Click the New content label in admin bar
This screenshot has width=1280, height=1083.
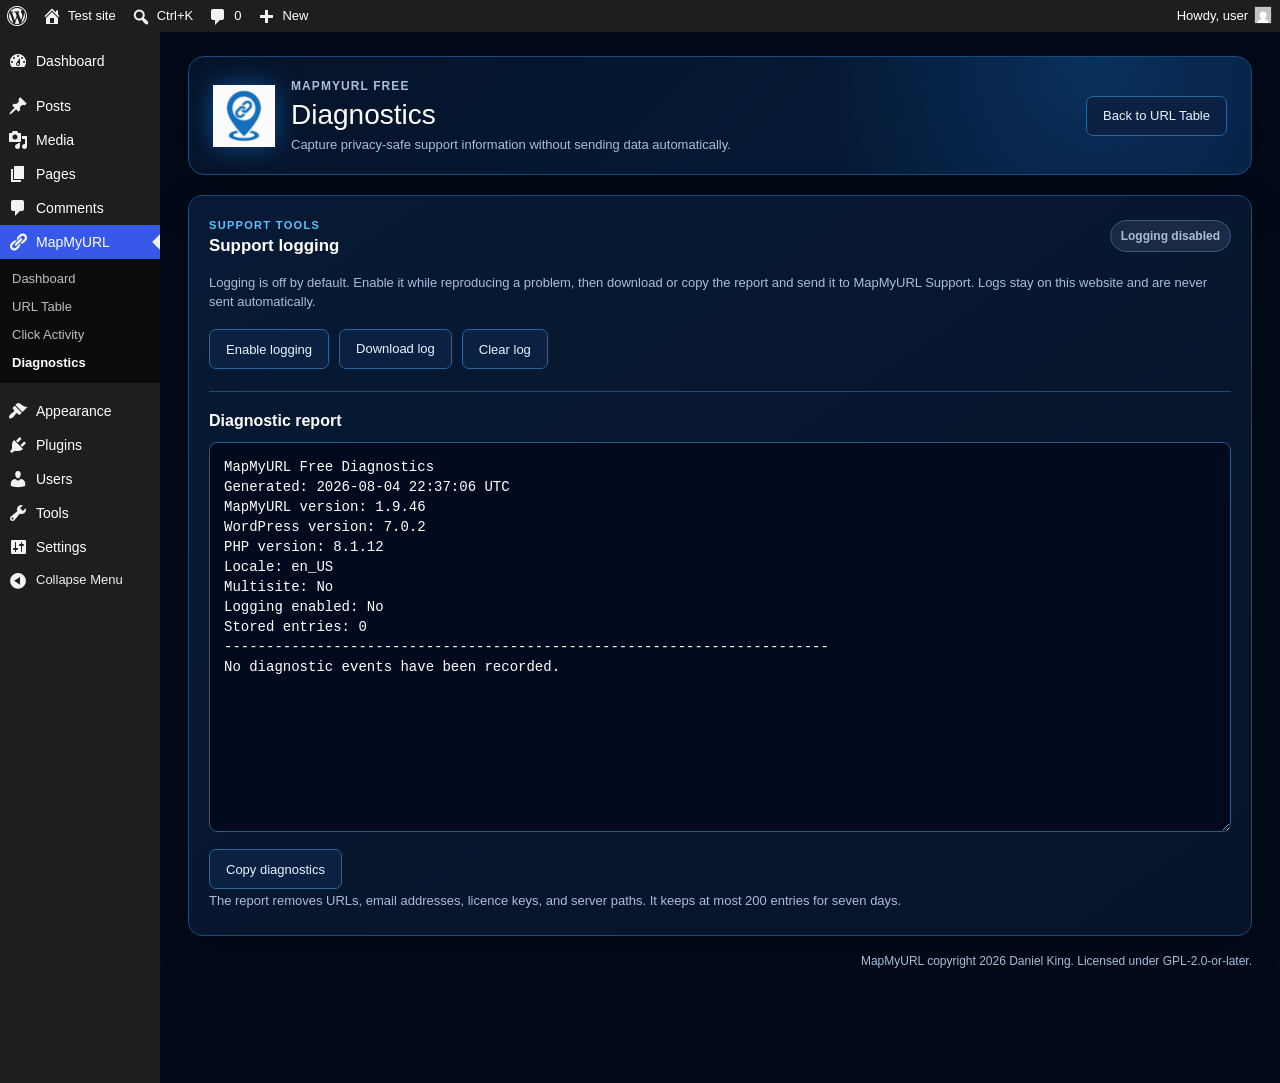tap(295, 16)
